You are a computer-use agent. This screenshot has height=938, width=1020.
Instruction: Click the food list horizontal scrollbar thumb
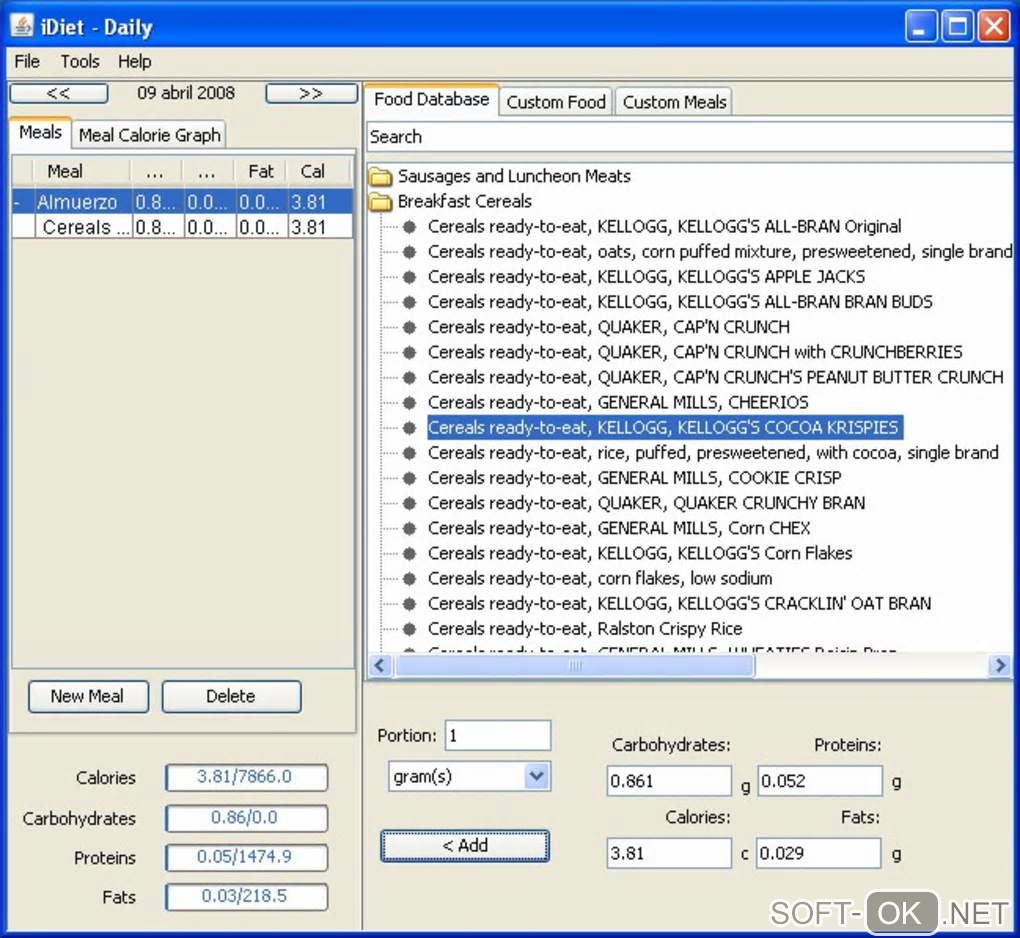574,665
